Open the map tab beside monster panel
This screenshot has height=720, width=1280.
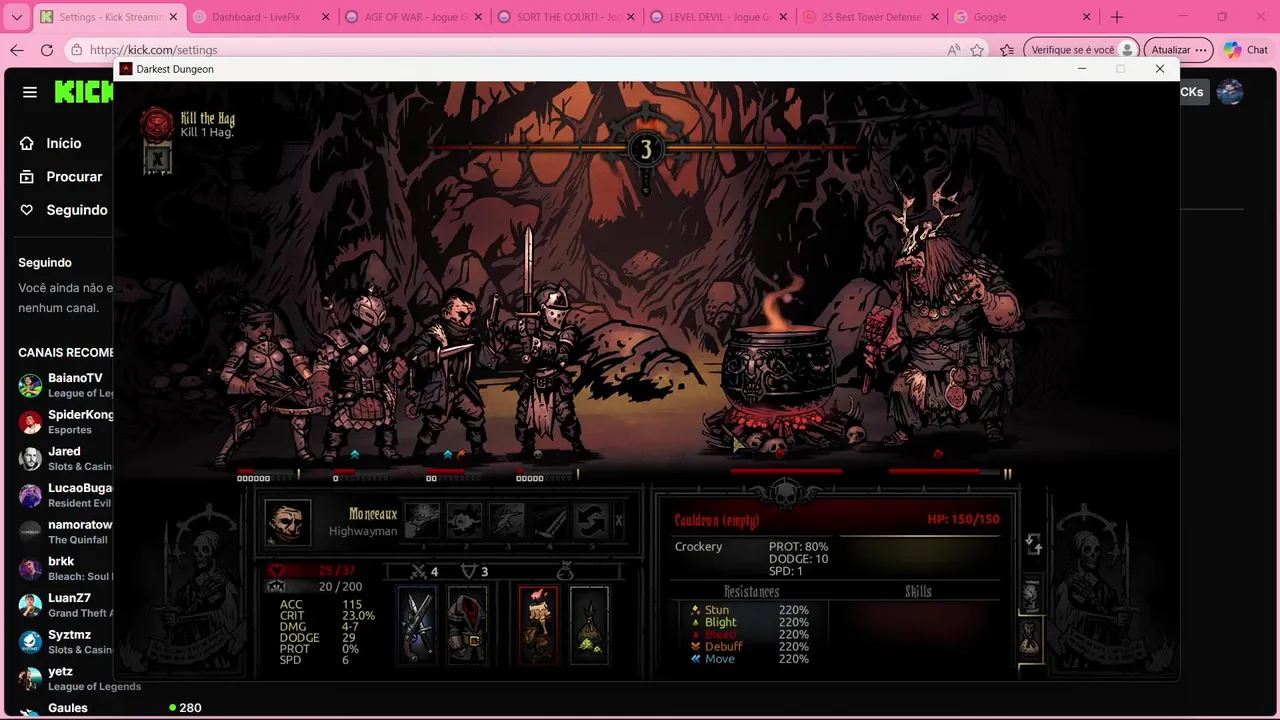point(1031,596)
